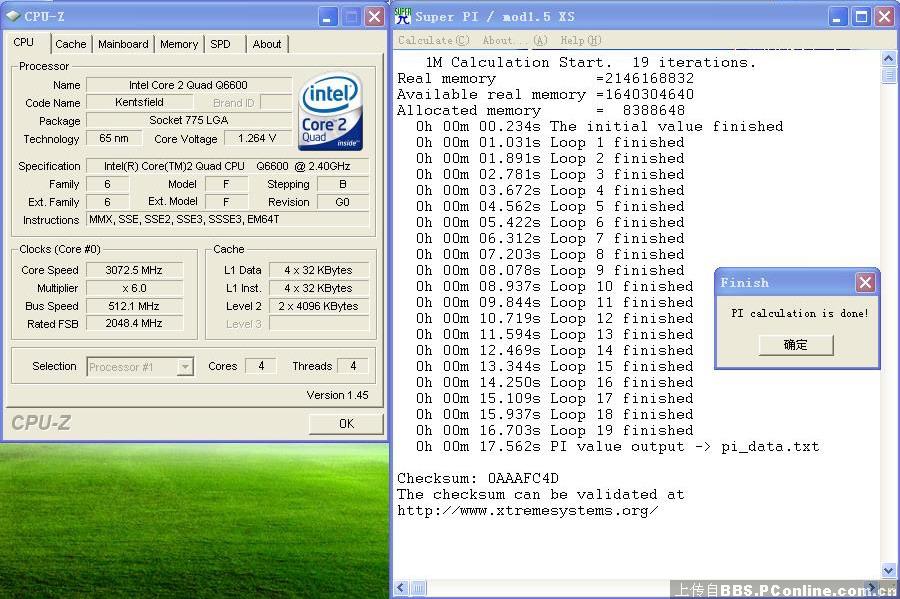Click the Level 2 cache value field
The width and height of the screenshot is (900, 599).
(x=319, y=306)
